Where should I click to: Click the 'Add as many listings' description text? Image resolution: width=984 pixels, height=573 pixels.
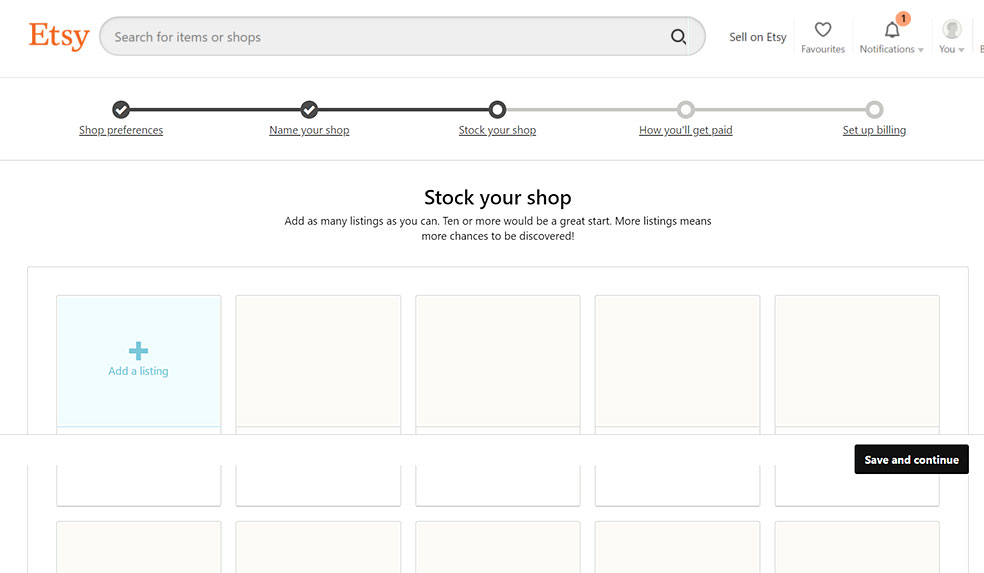498,228
